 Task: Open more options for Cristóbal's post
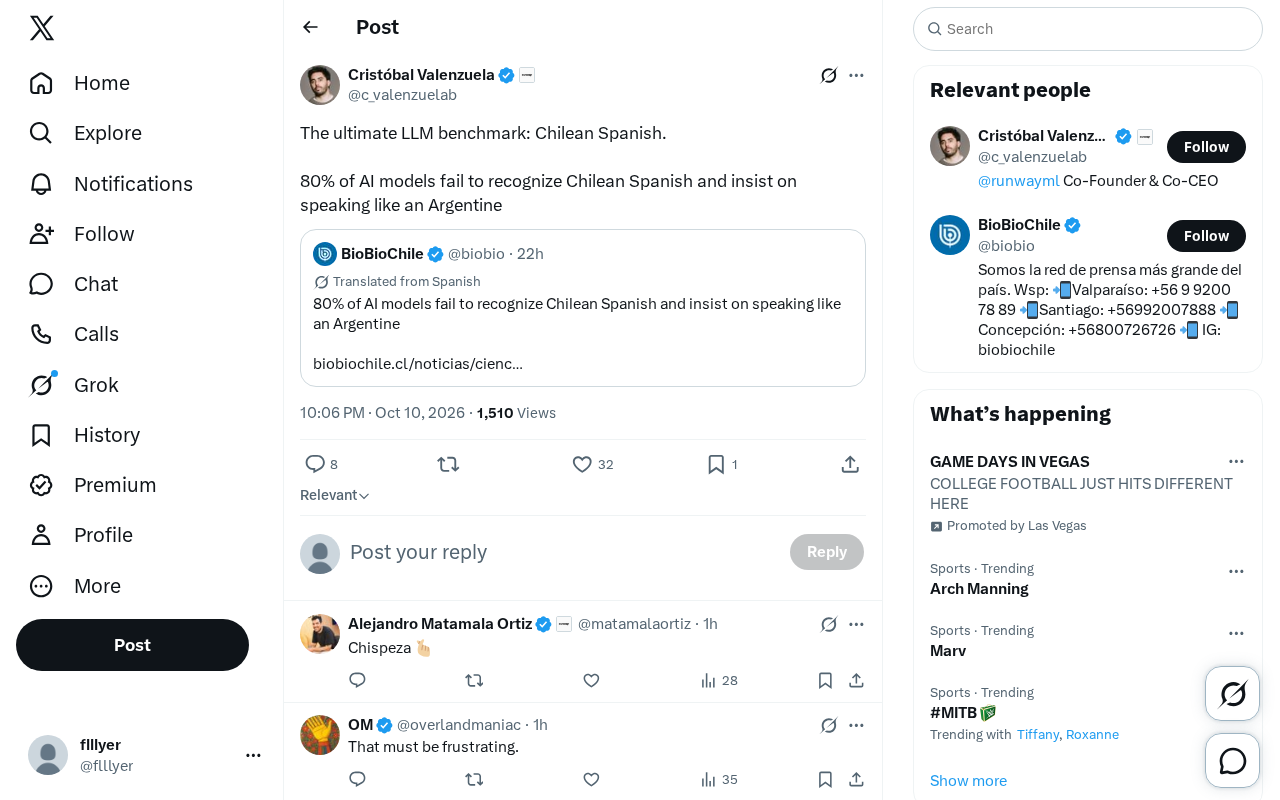pos(856,75)
